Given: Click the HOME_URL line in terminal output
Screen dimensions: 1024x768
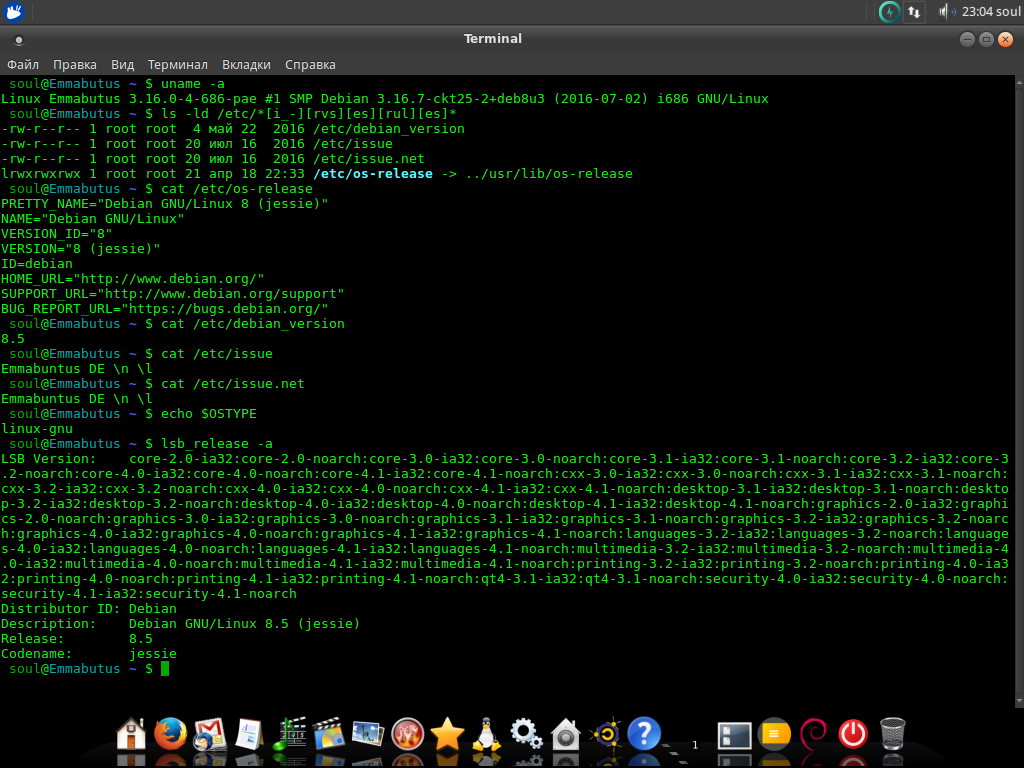Looking at the screenshot, I should point(133,279).
